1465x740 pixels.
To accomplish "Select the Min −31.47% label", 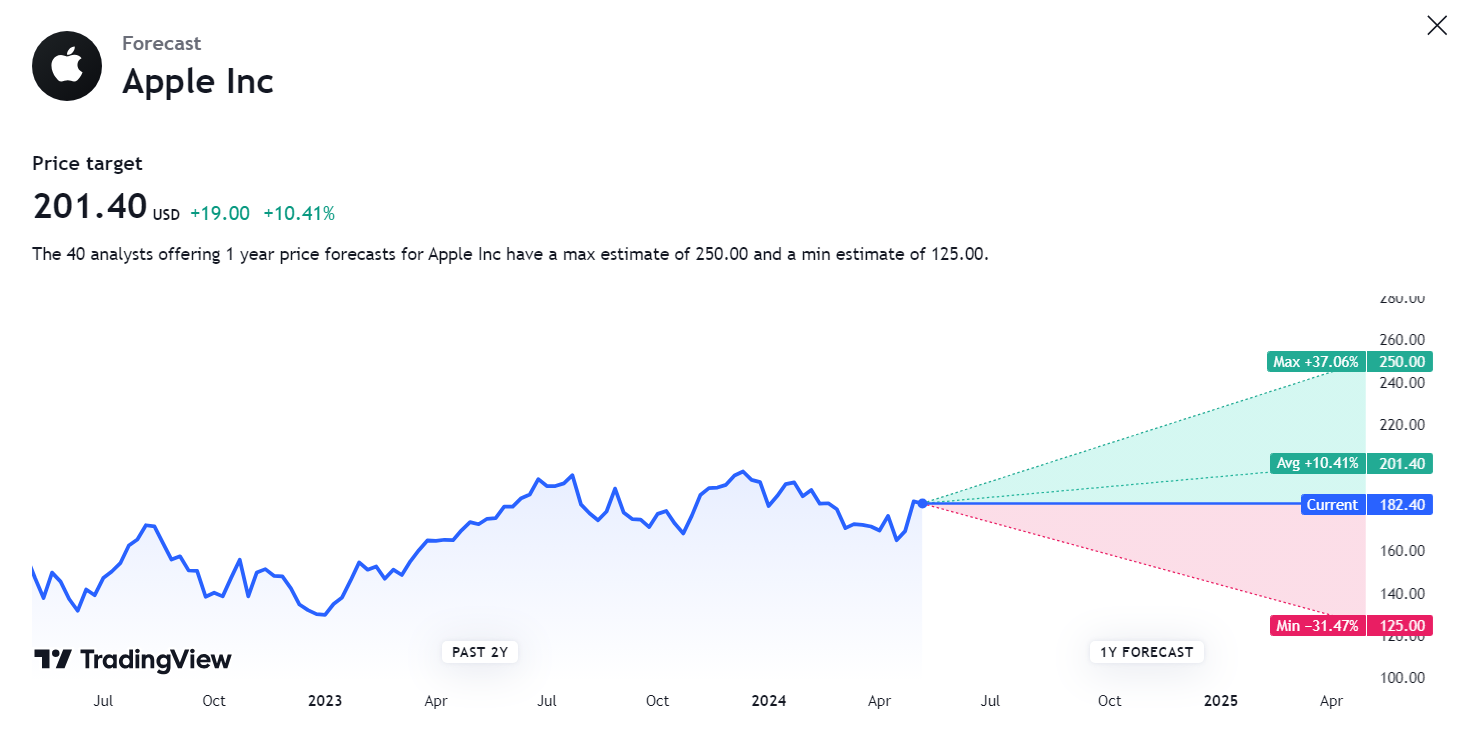I will click(x=1318, y=626).
